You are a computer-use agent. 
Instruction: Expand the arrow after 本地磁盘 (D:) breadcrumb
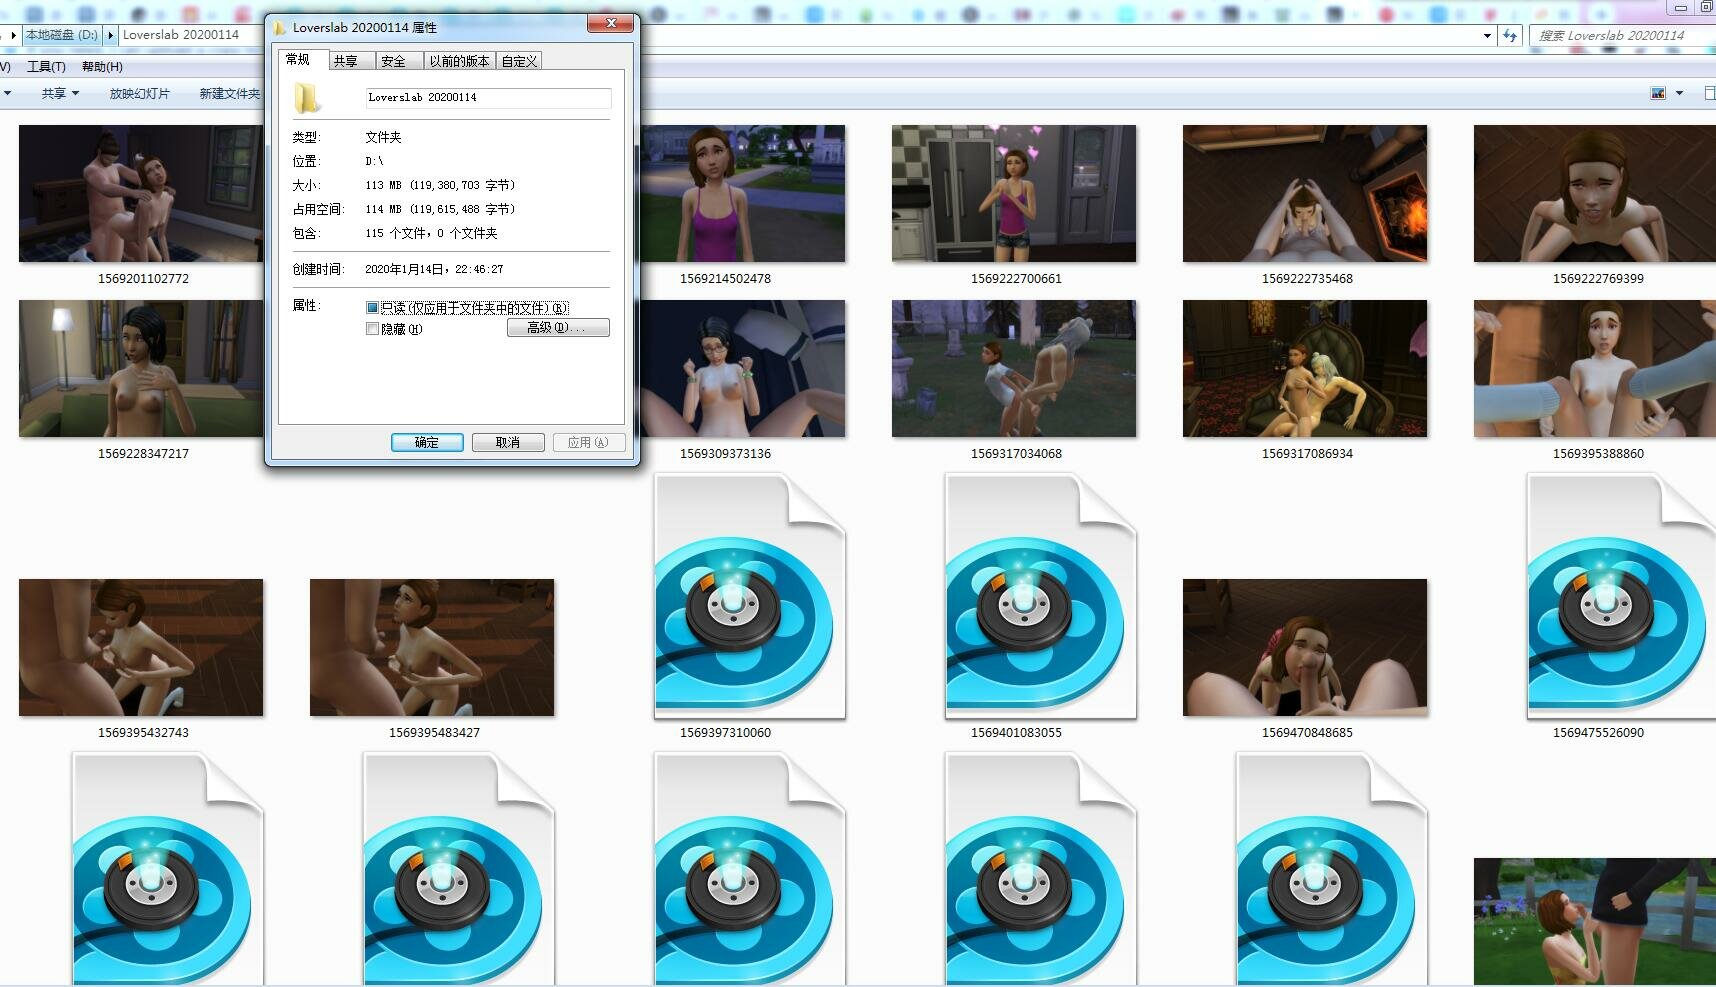click(110, 35)
